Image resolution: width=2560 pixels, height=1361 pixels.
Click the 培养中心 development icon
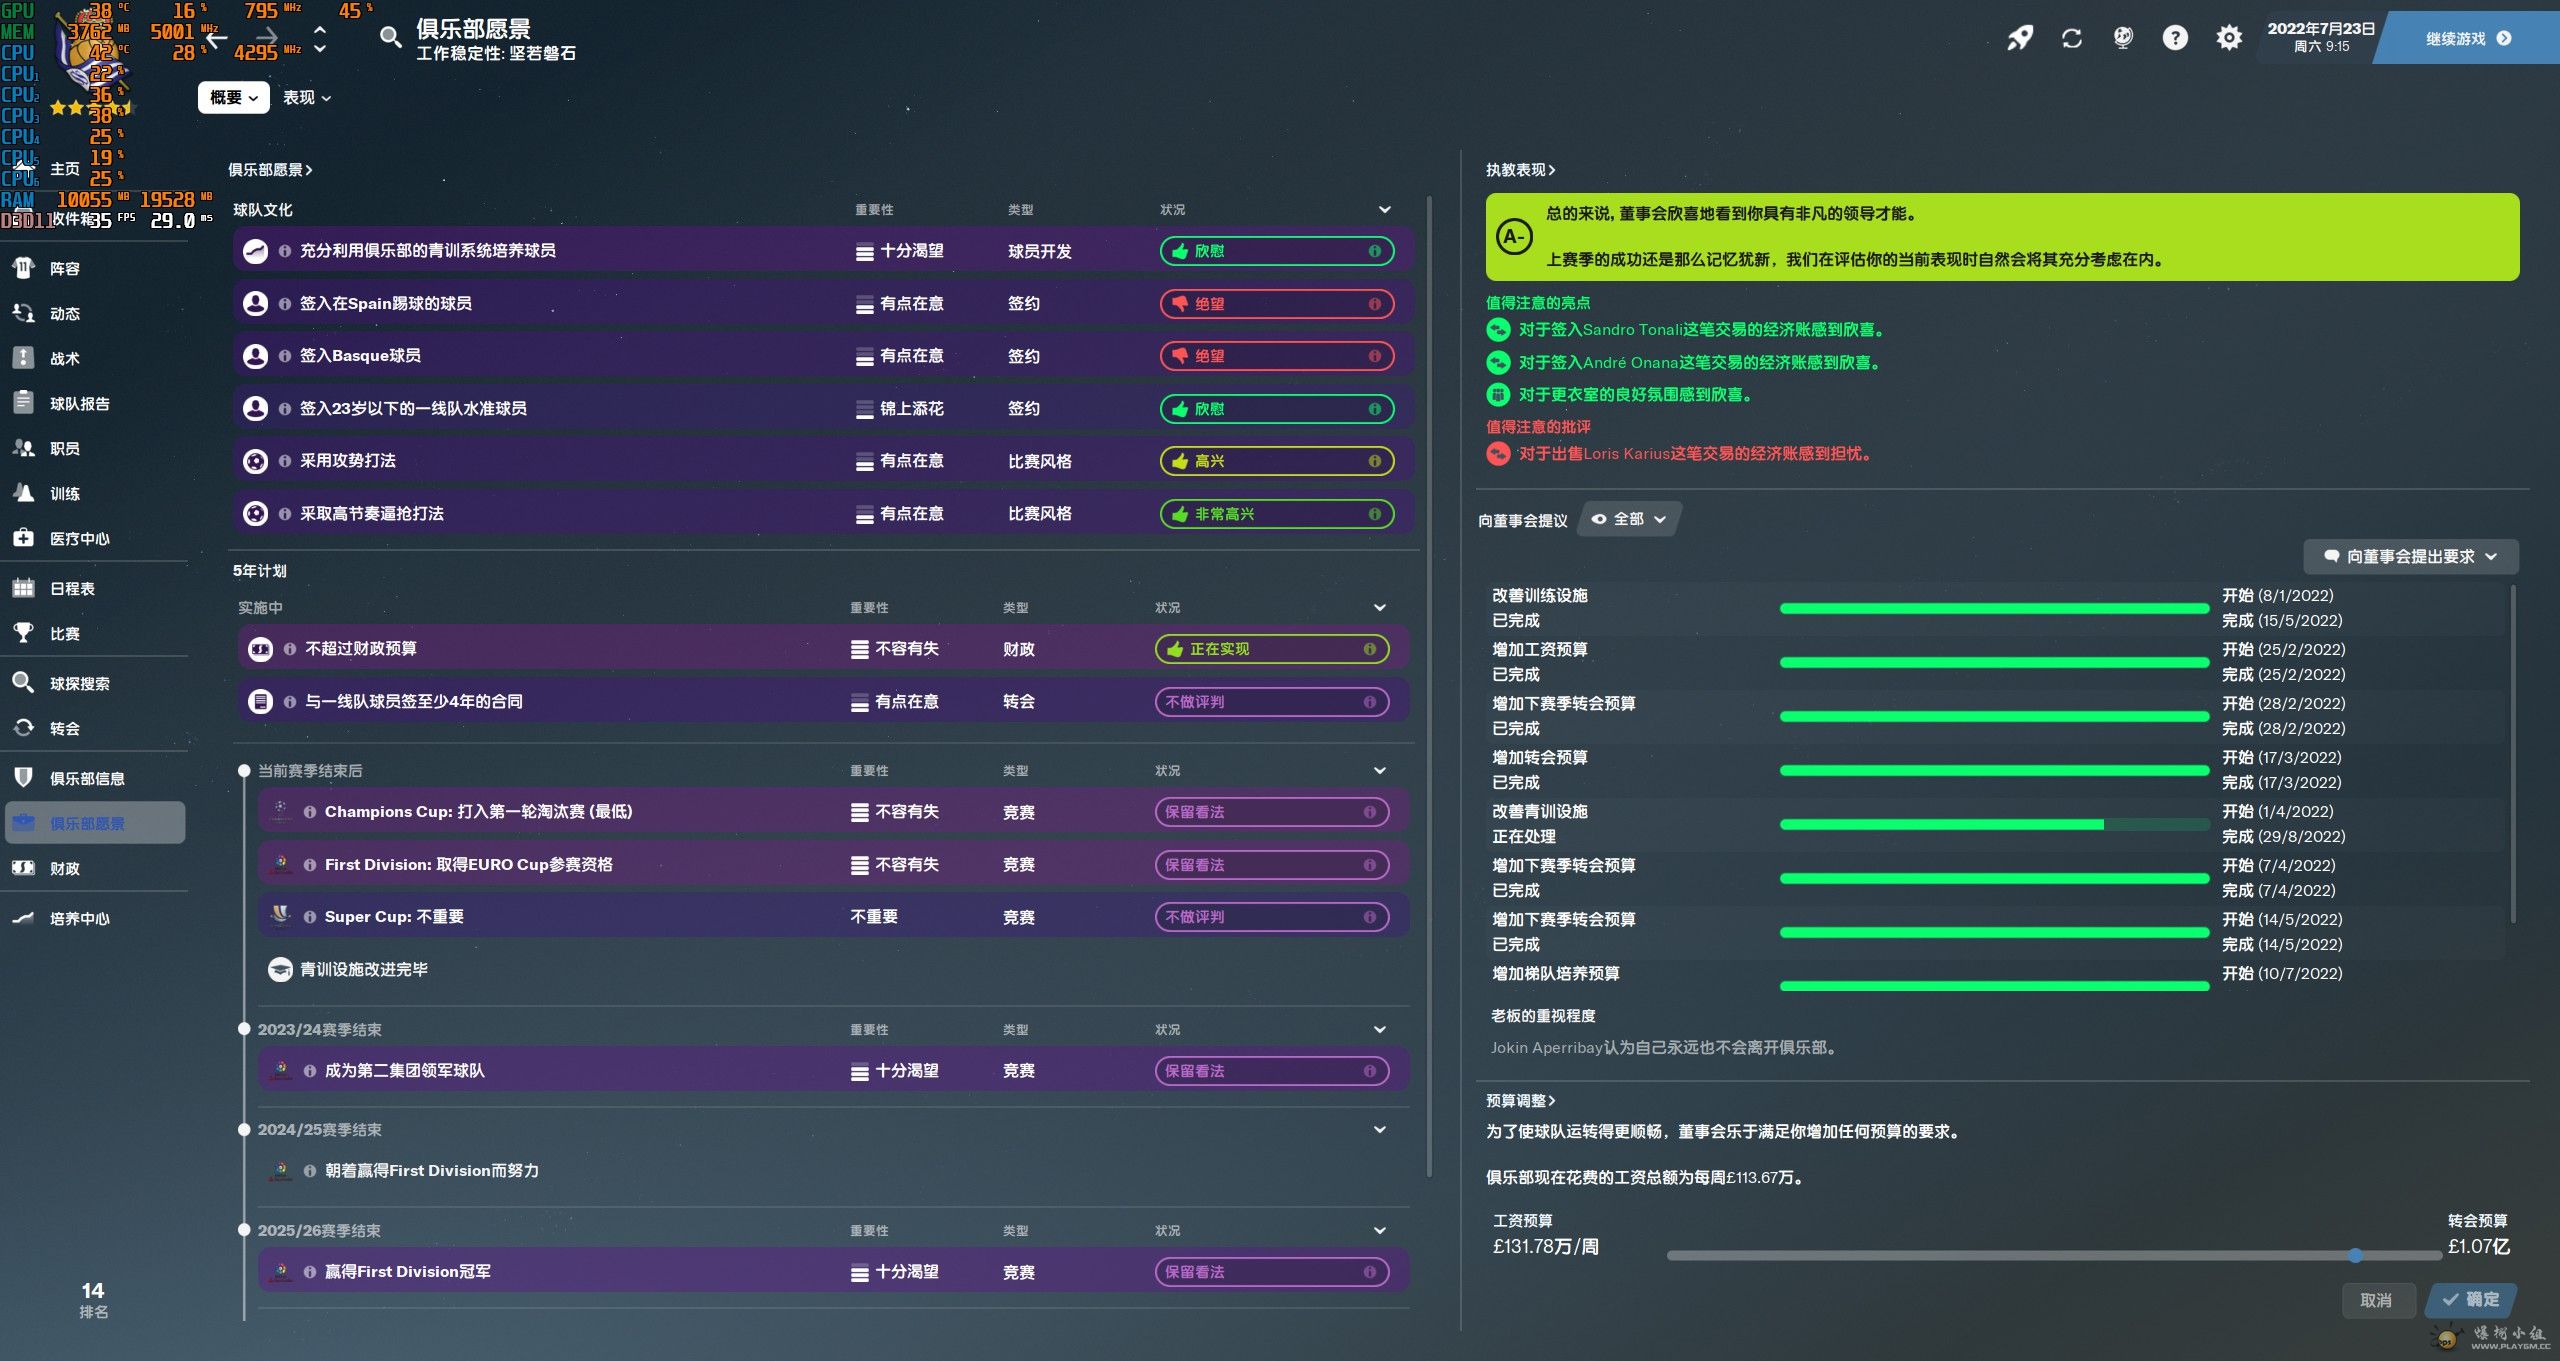point(23,918)
